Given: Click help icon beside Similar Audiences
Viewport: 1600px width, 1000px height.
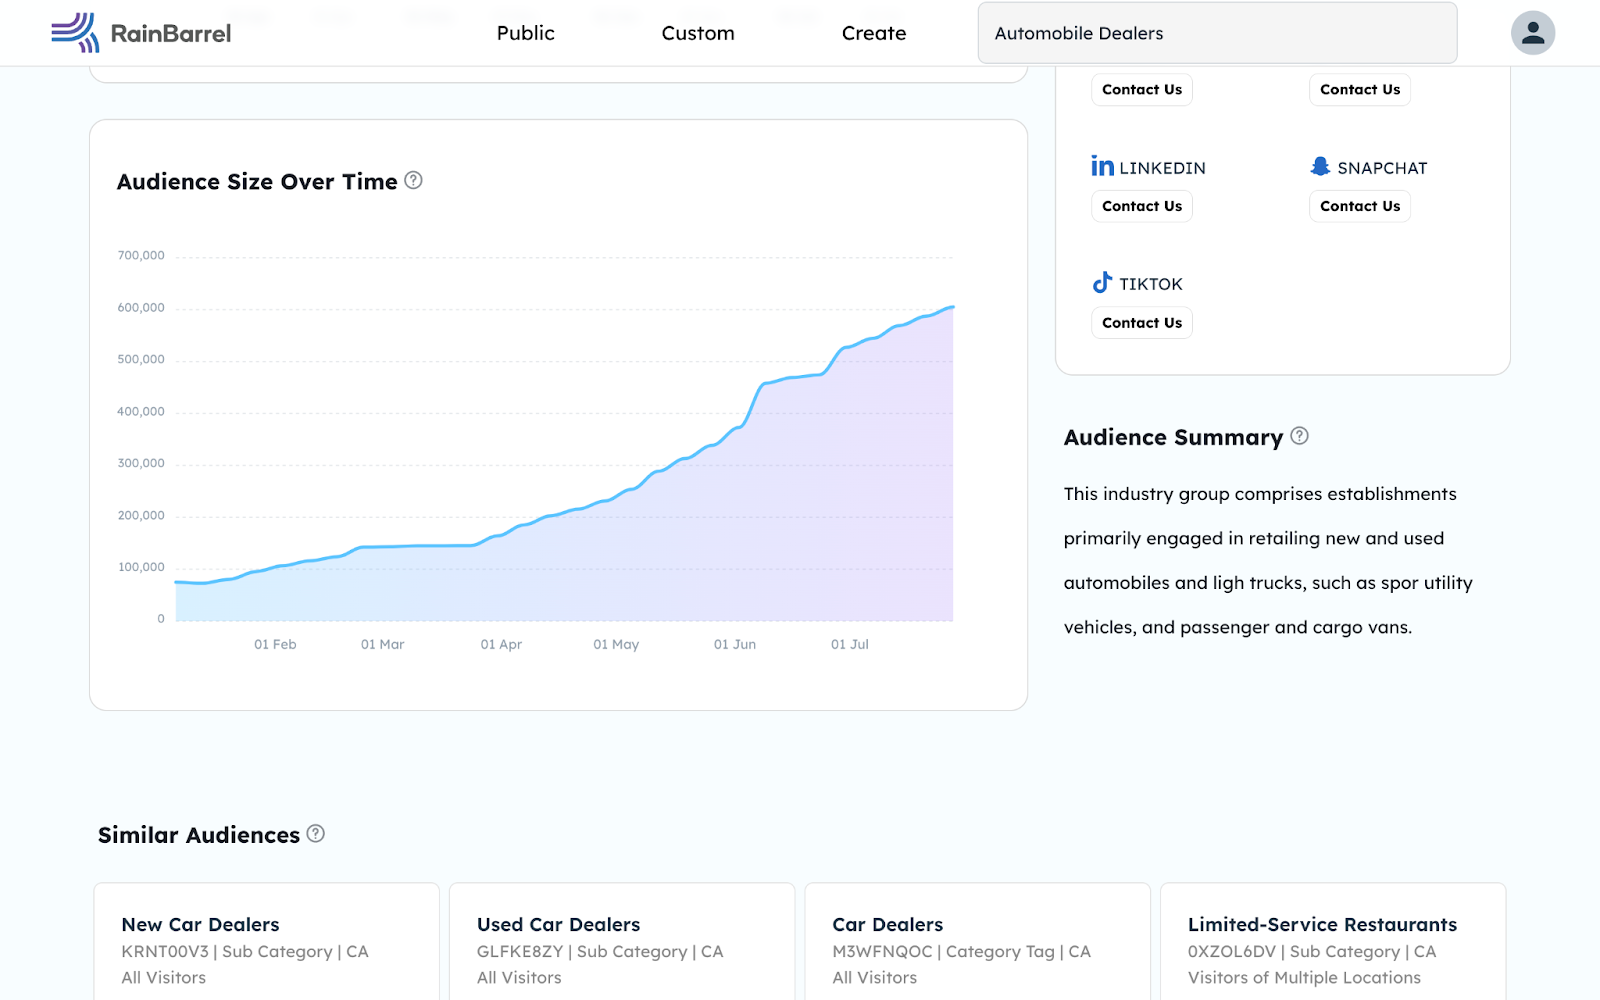Looking at the screenshot, I should tap(316, 834).
